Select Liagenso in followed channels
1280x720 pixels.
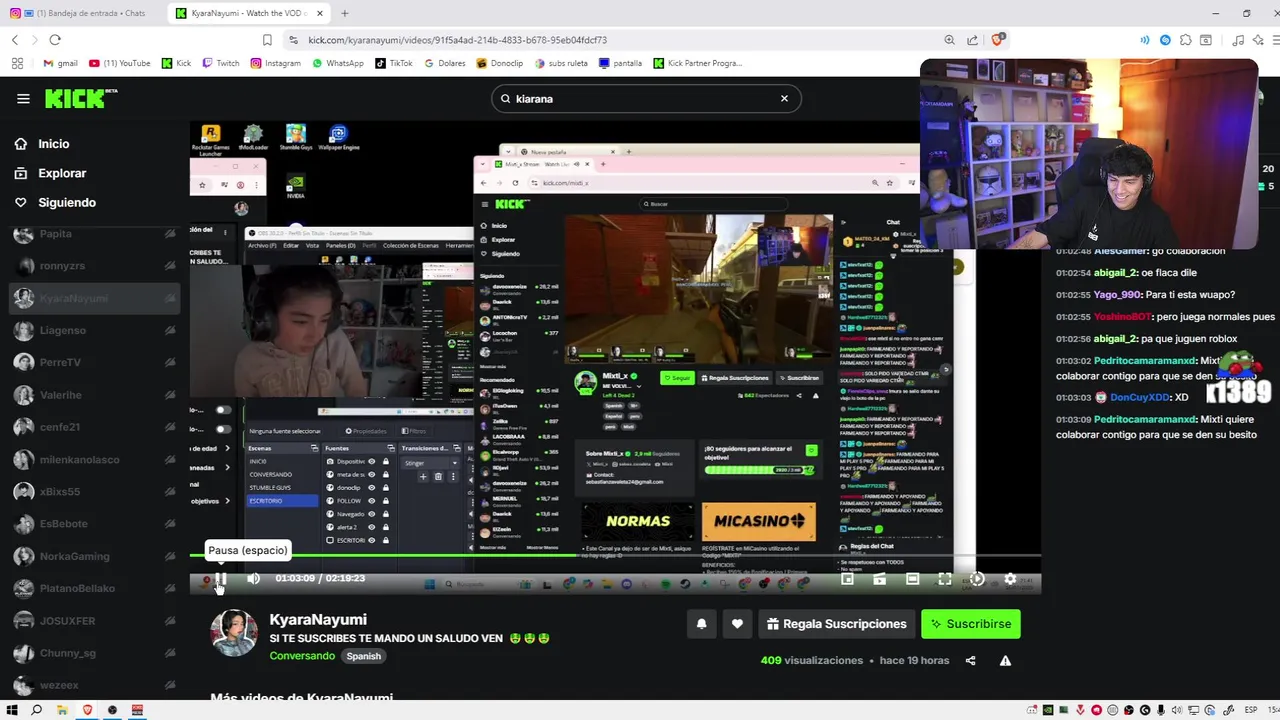pyautogui.click(x=95, y=330)
